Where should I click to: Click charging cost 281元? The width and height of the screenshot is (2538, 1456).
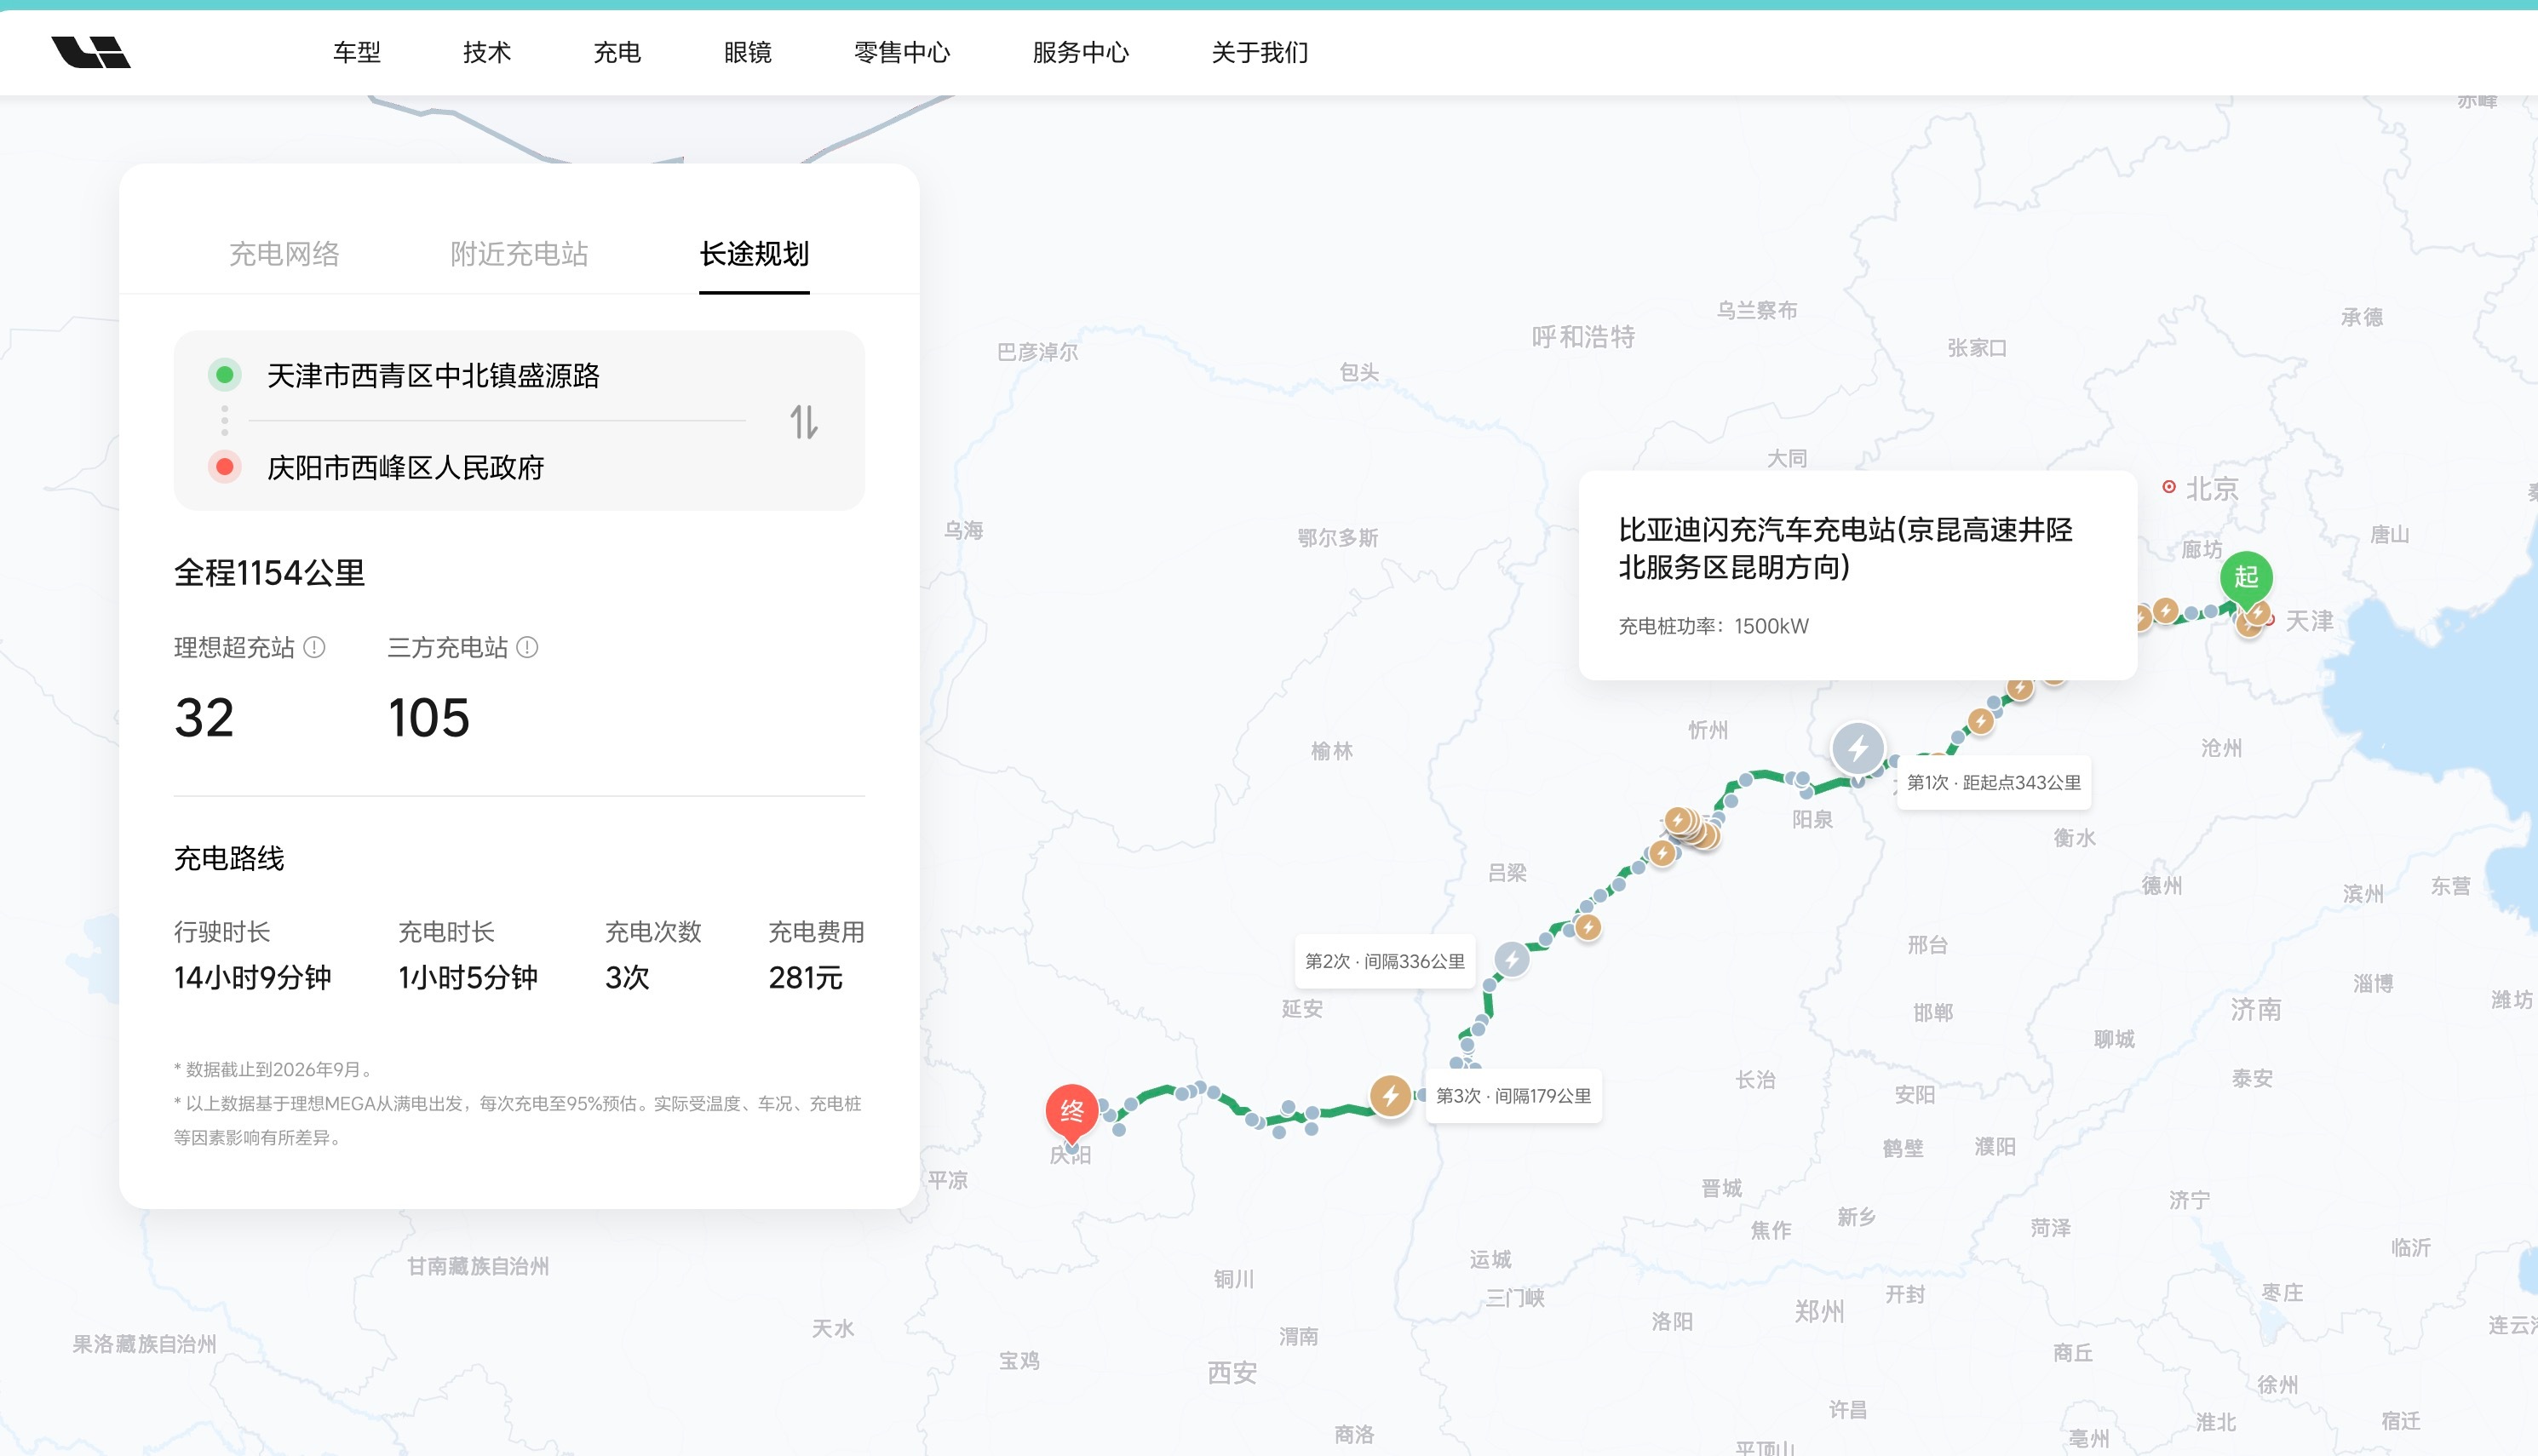point(805,978)
